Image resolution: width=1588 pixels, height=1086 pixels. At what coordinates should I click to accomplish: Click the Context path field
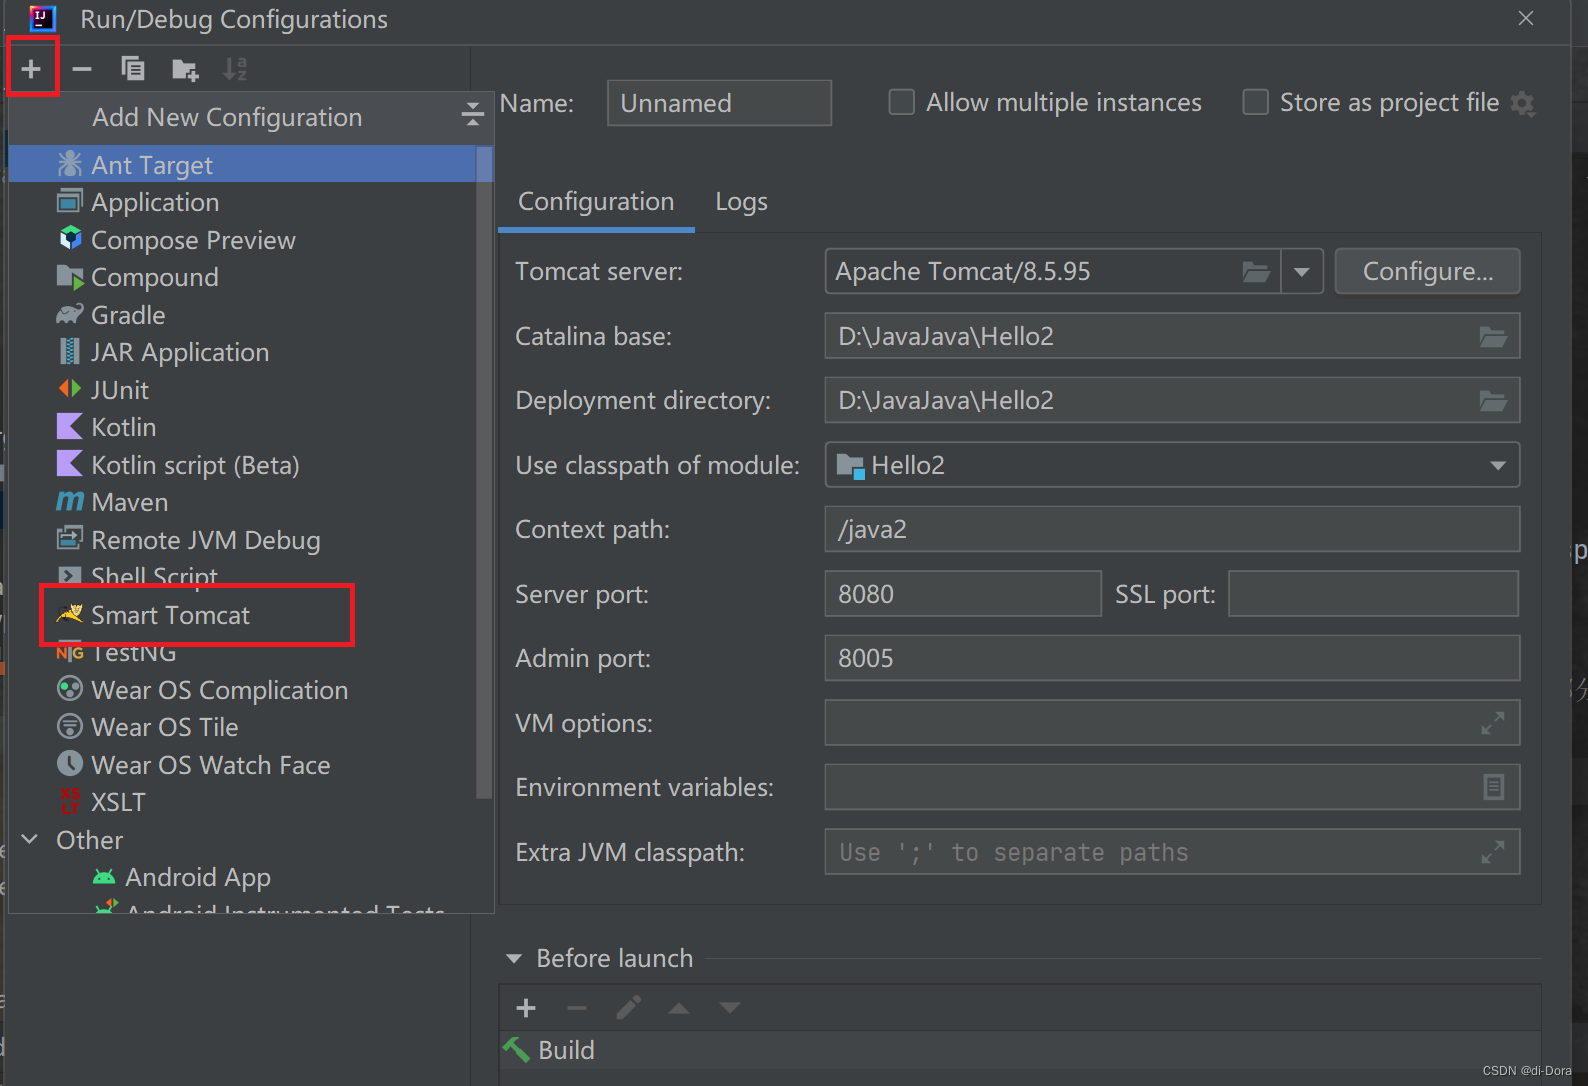pyautogui.click(x=1172, y=529)
